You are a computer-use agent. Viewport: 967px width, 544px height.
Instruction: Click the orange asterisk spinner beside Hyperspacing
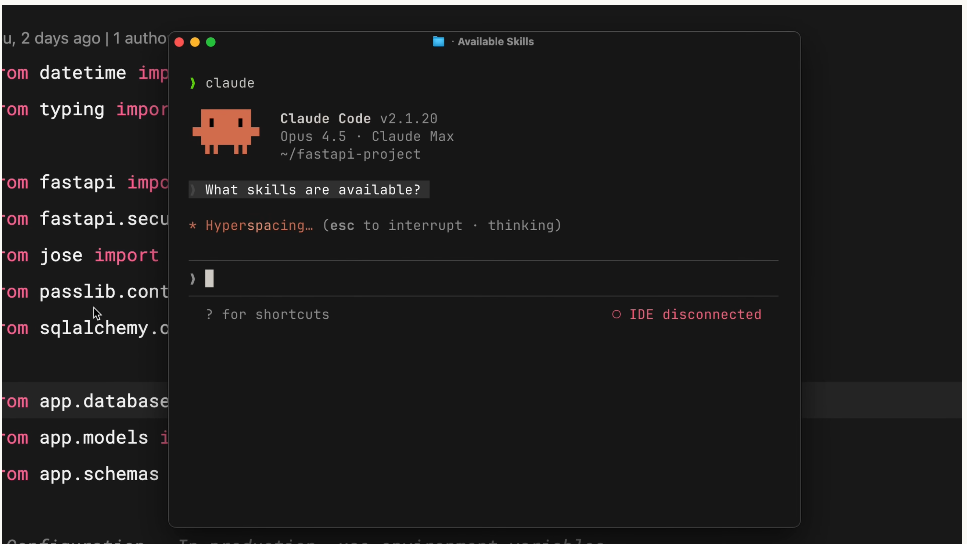click(193, 226)
